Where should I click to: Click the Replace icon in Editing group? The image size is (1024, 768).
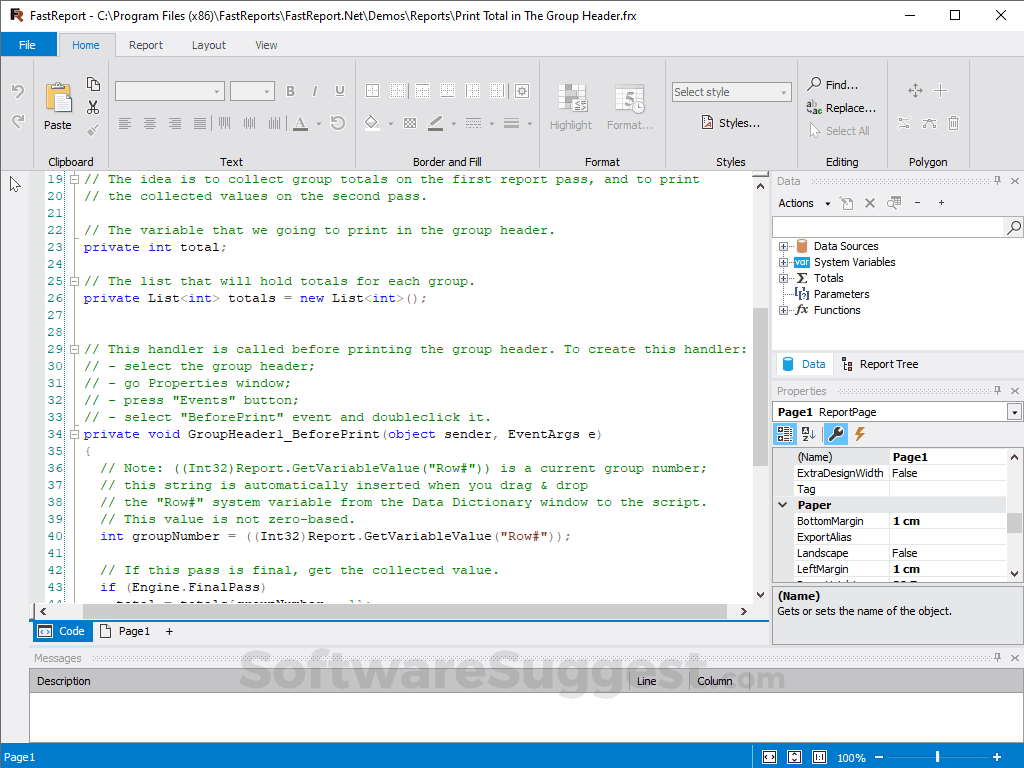(815, 108)
